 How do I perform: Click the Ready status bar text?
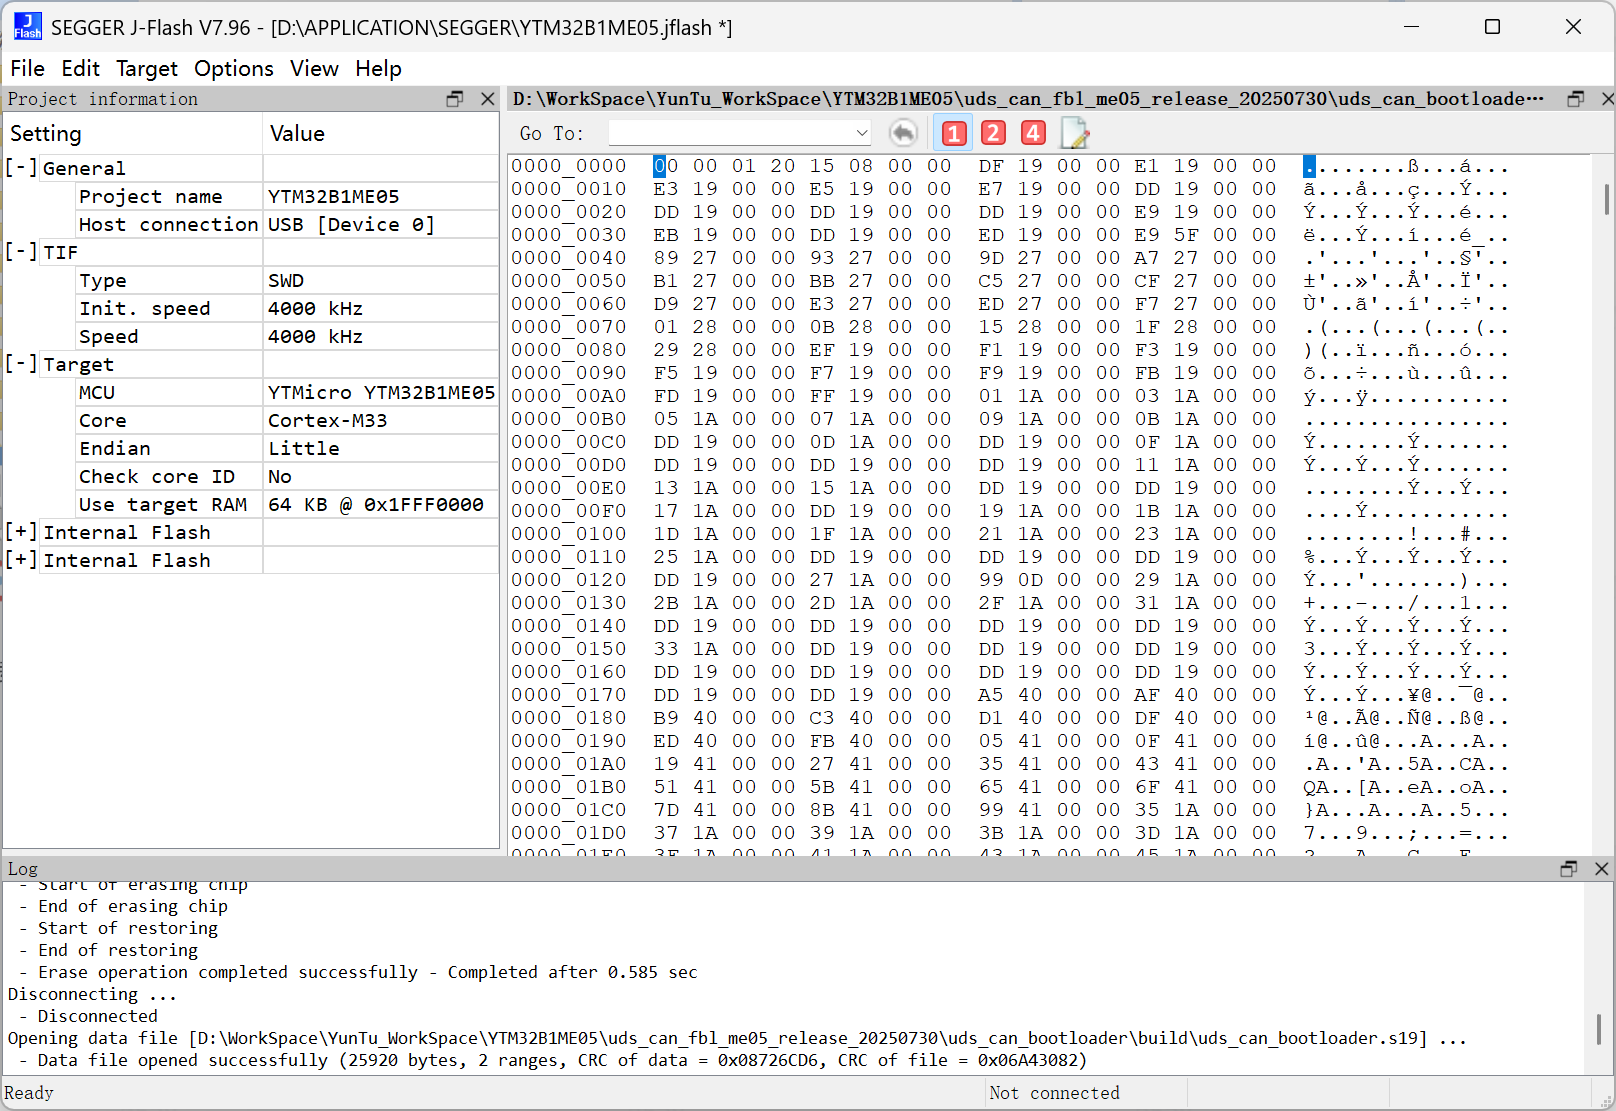tap(29, 1093)
